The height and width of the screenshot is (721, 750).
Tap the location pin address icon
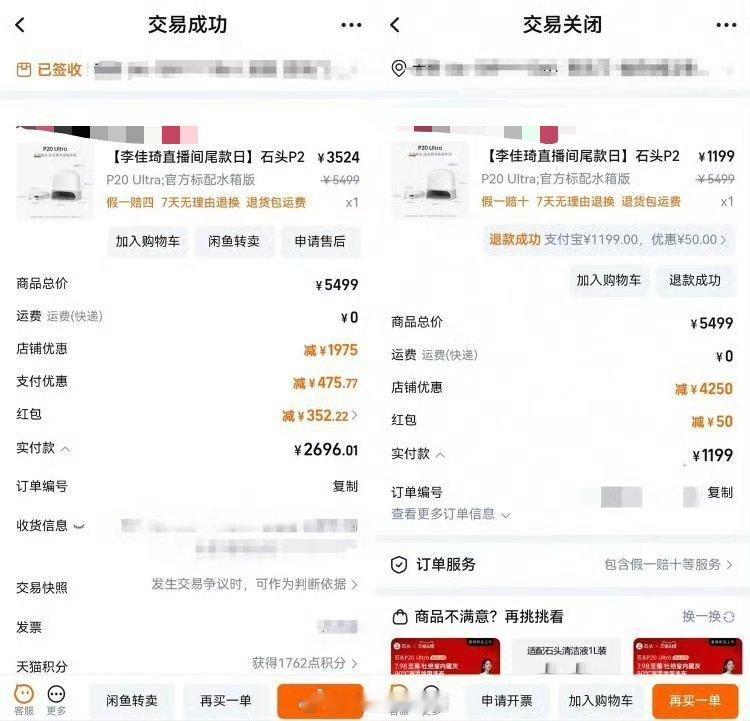(x=398, y=68)
